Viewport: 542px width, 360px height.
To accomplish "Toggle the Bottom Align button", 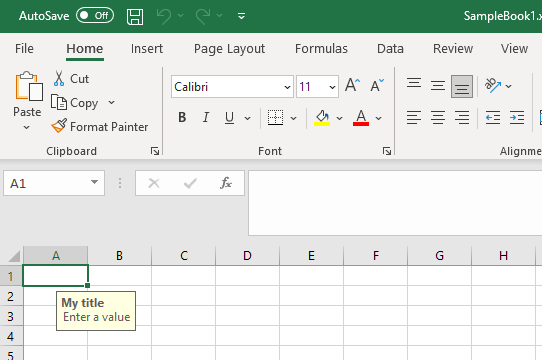I will click(462, 86).
